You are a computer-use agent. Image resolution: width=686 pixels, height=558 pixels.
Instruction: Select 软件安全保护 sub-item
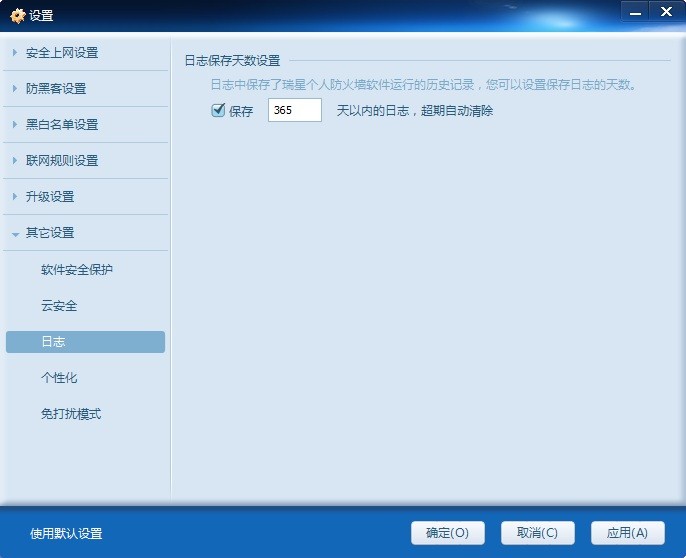pos(77,270)
